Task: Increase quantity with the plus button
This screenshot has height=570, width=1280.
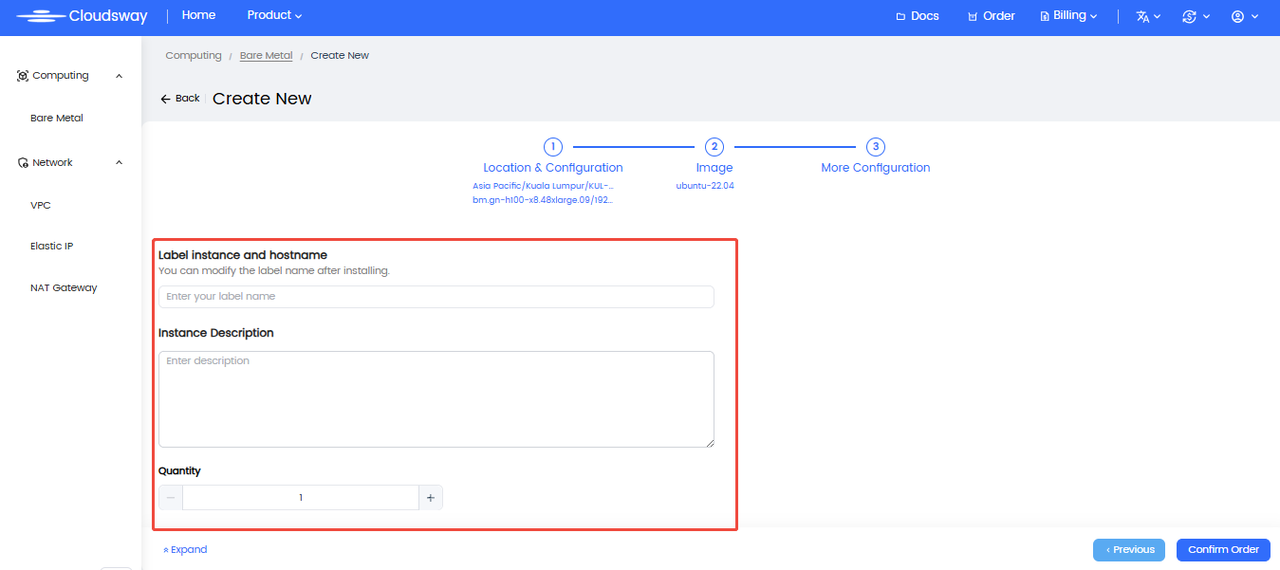Action: (431, 497)
